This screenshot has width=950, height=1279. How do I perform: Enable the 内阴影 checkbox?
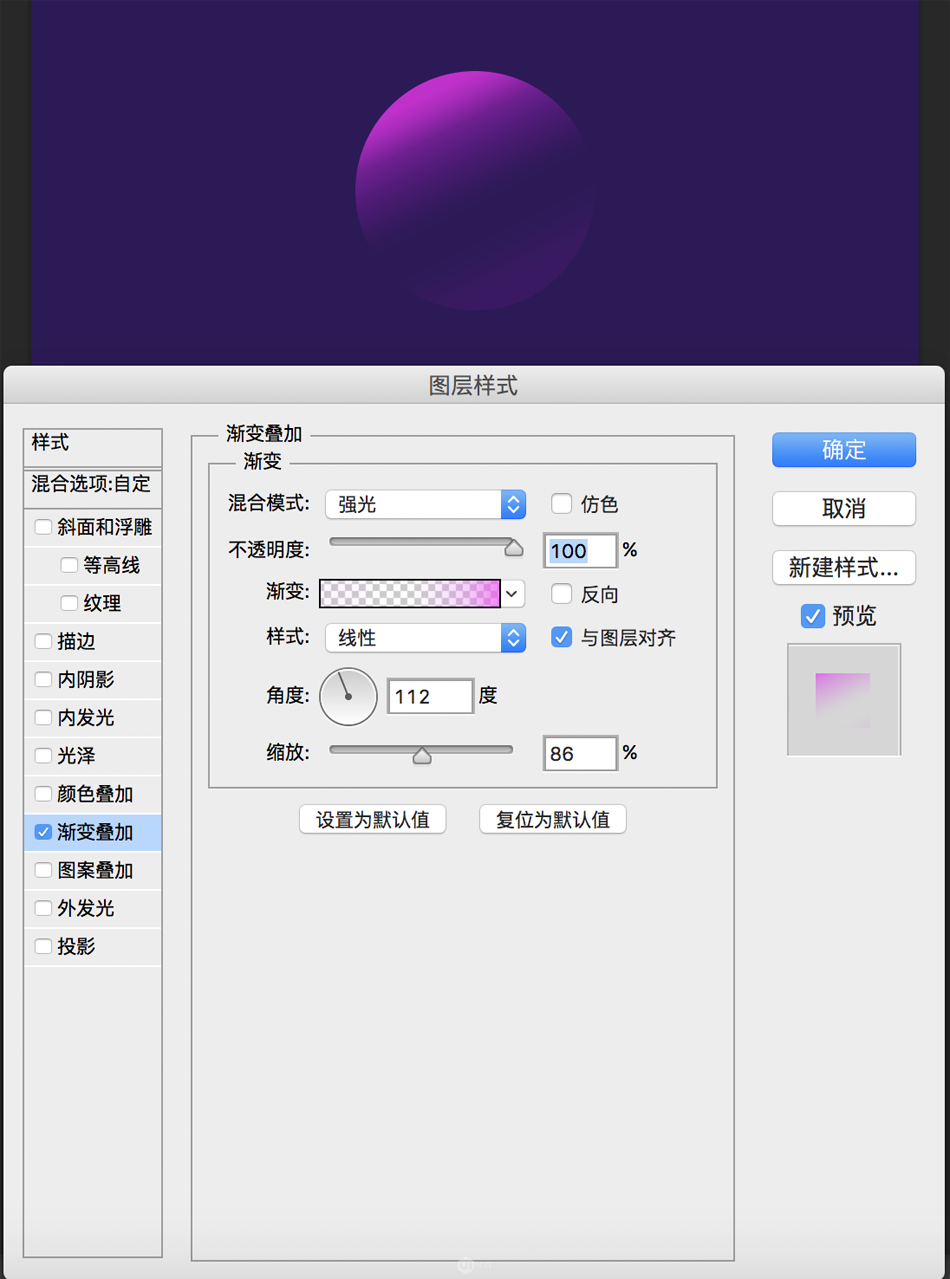pyautogui.click(x=43, y=679)
